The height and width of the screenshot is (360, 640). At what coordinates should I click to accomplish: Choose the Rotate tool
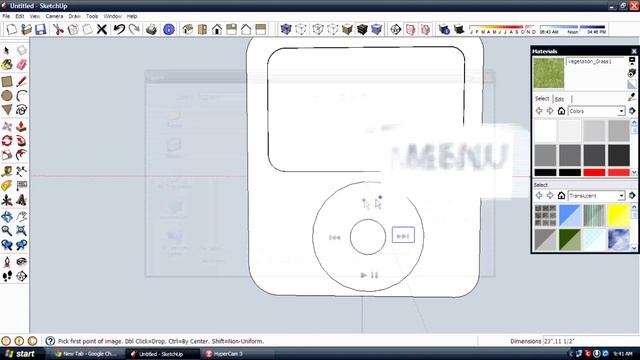[x=7, y=141]
